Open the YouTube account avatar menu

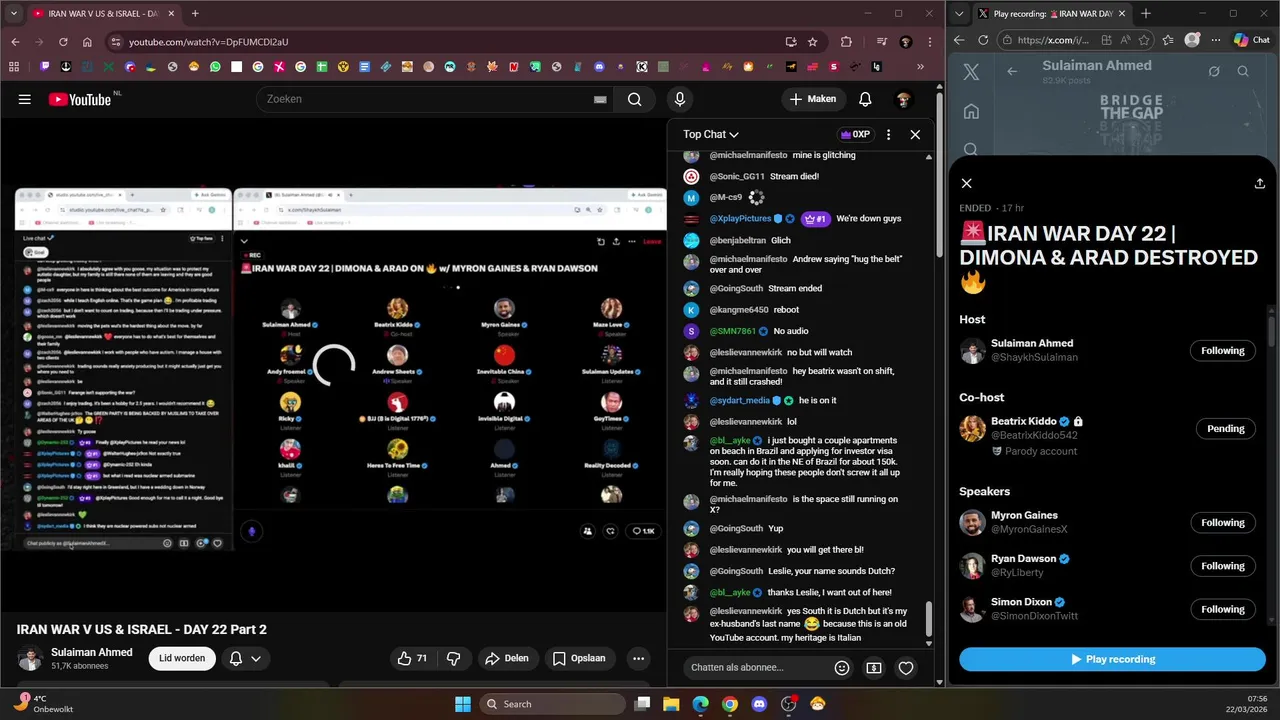pos(903,99)
